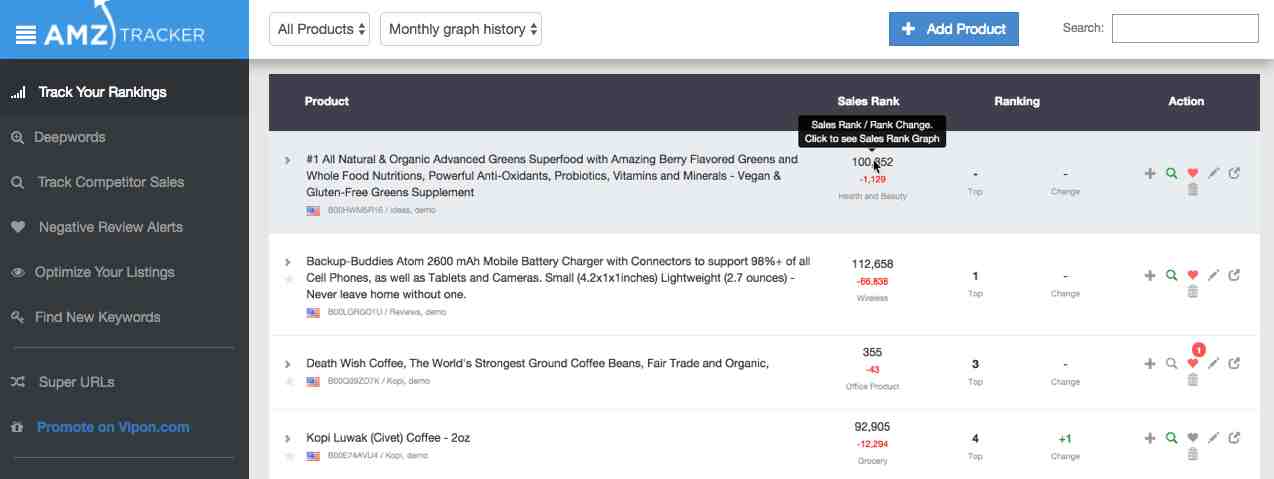
Task: Open the Monthly graph history dropdown
Action: pos(462,29)
